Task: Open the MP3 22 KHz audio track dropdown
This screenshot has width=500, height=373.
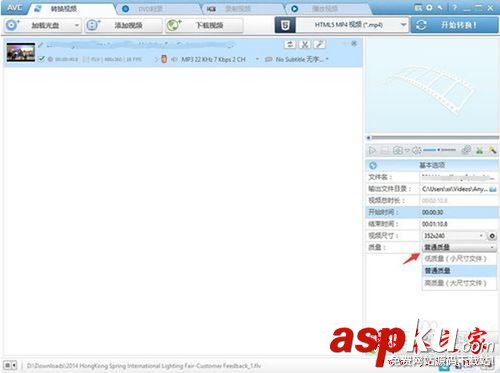Action: click(x=257, y=59)
